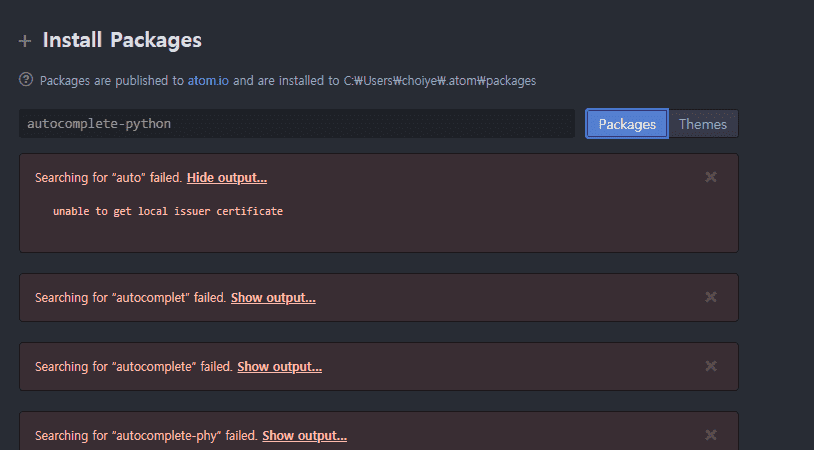The width and height of the screenshot is (814, 450).
Task: Expand Show output for "autocomplete-phy" error
Action: point(304,436)
